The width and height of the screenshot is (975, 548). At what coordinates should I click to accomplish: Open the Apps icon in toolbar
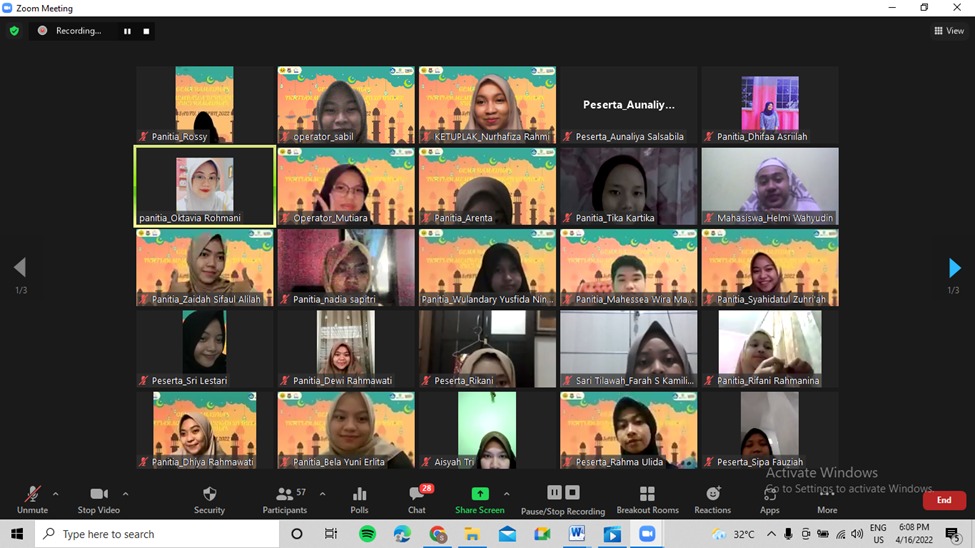point(770,498)
